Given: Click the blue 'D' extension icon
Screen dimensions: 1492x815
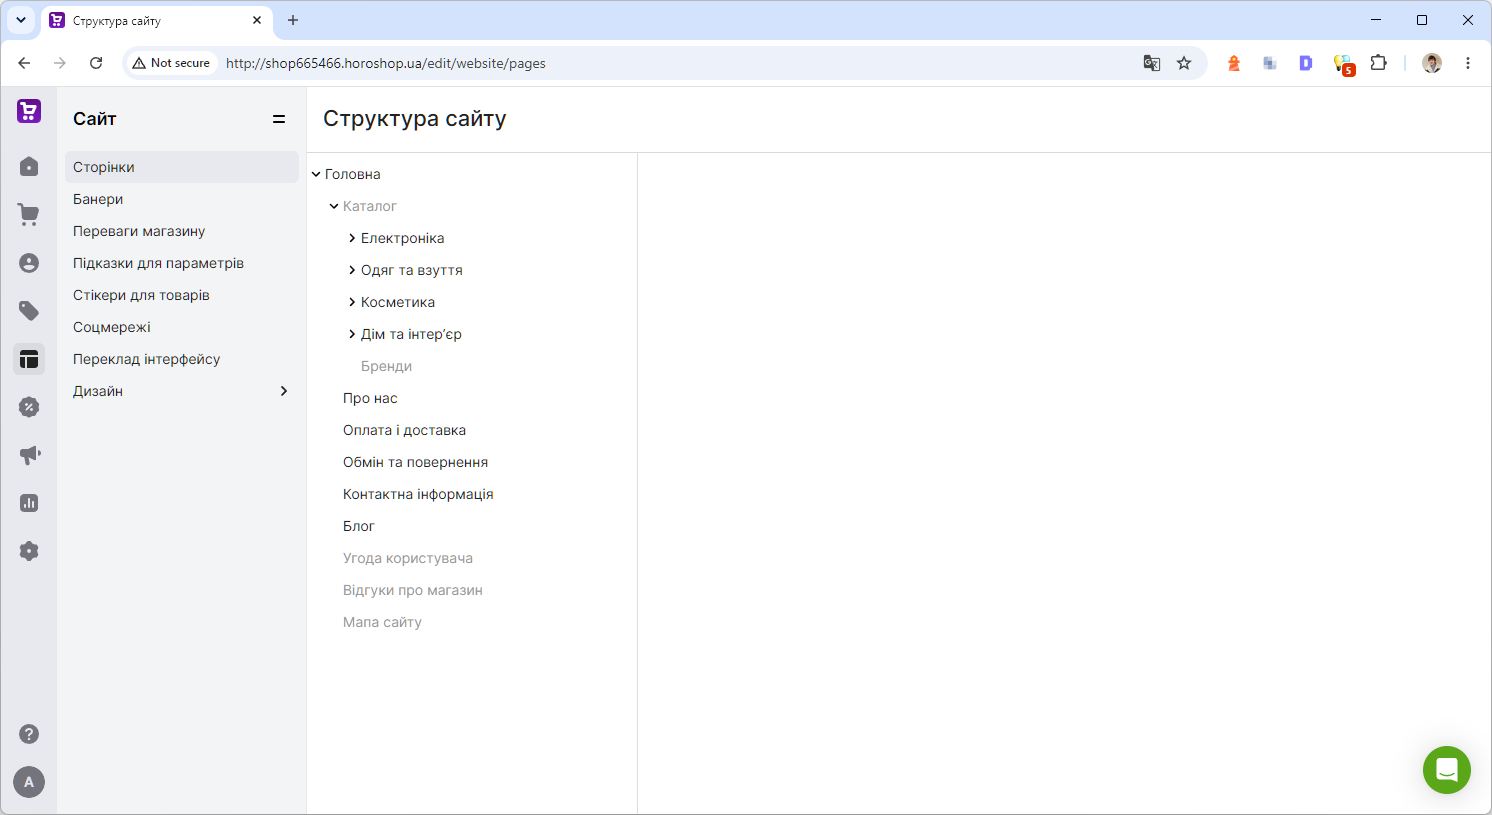Looking at the screenshot, I should pyautogui.click(x=1306, y=63).
